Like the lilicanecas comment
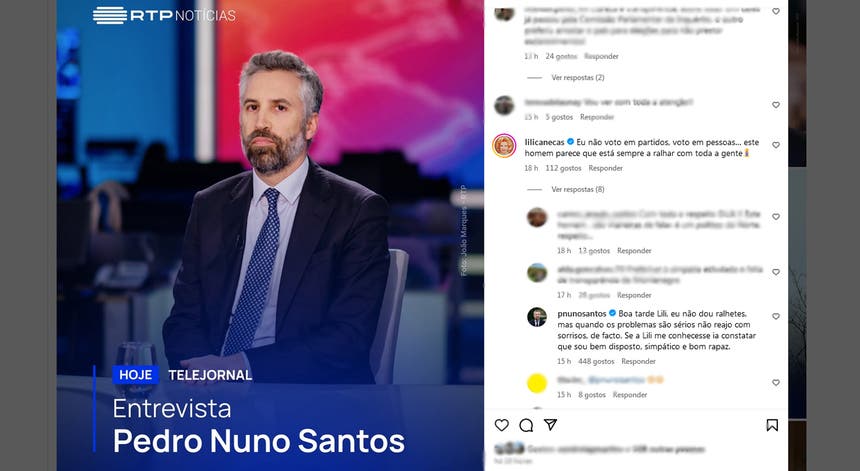 pos(776,145)
